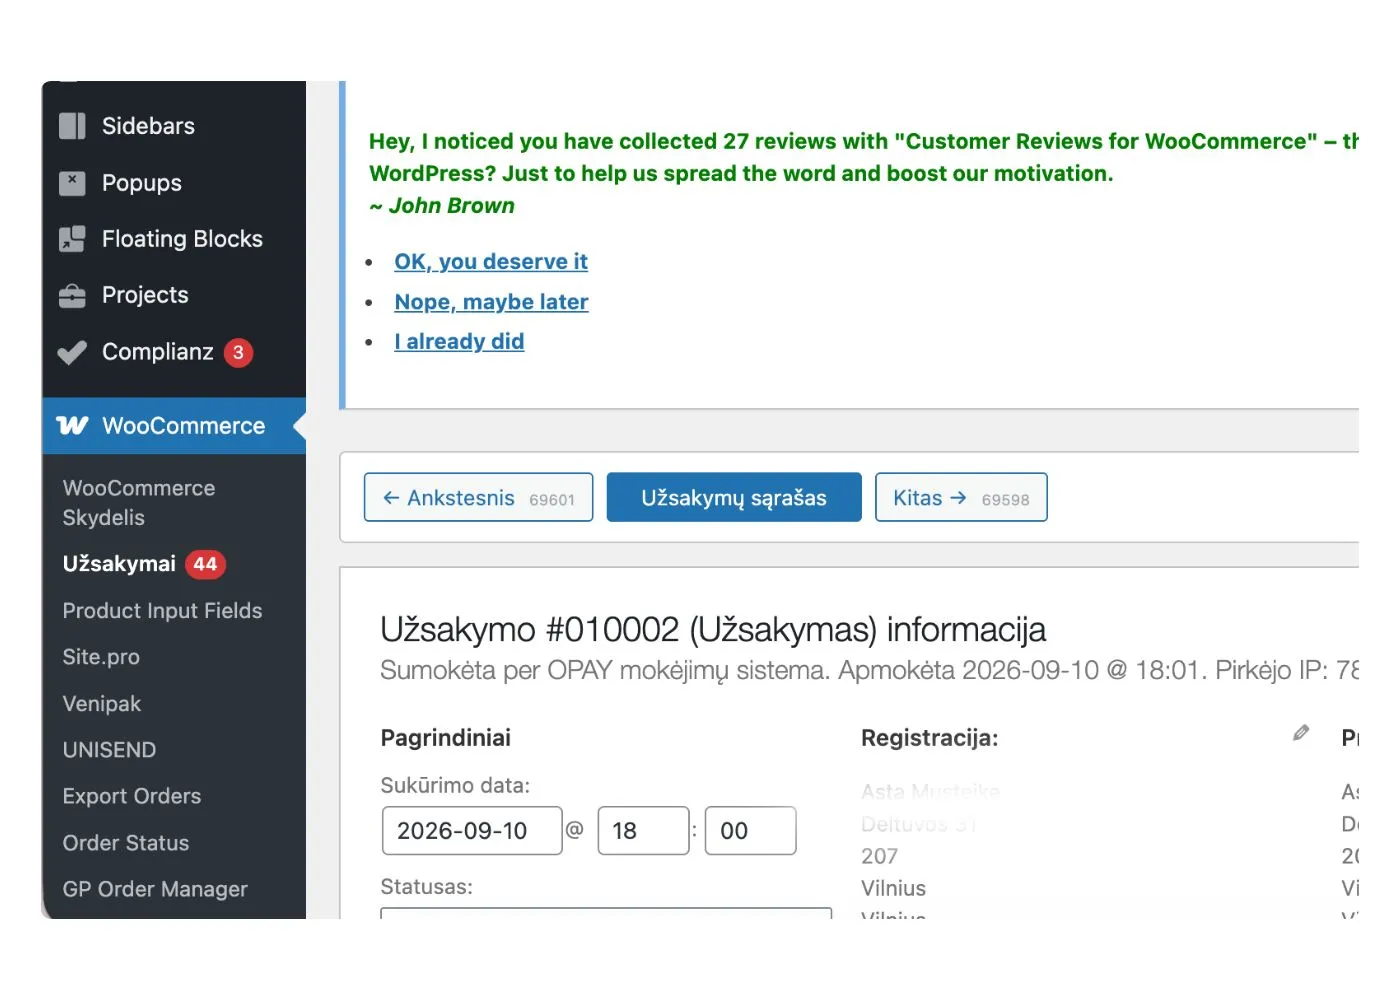Image resolution: width=1400 pixels, height=1000 pixels.
Task: Click the hour input field showing 18
Action: pyautogui.click(x=643, y=831)
